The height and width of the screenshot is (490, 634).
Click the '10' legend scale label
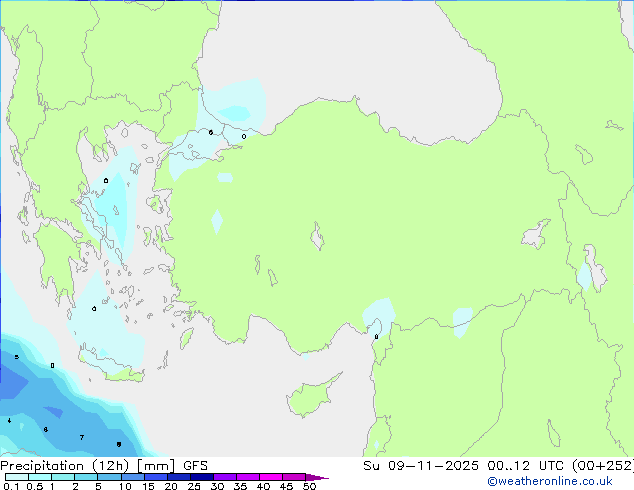tap(125, 486)
